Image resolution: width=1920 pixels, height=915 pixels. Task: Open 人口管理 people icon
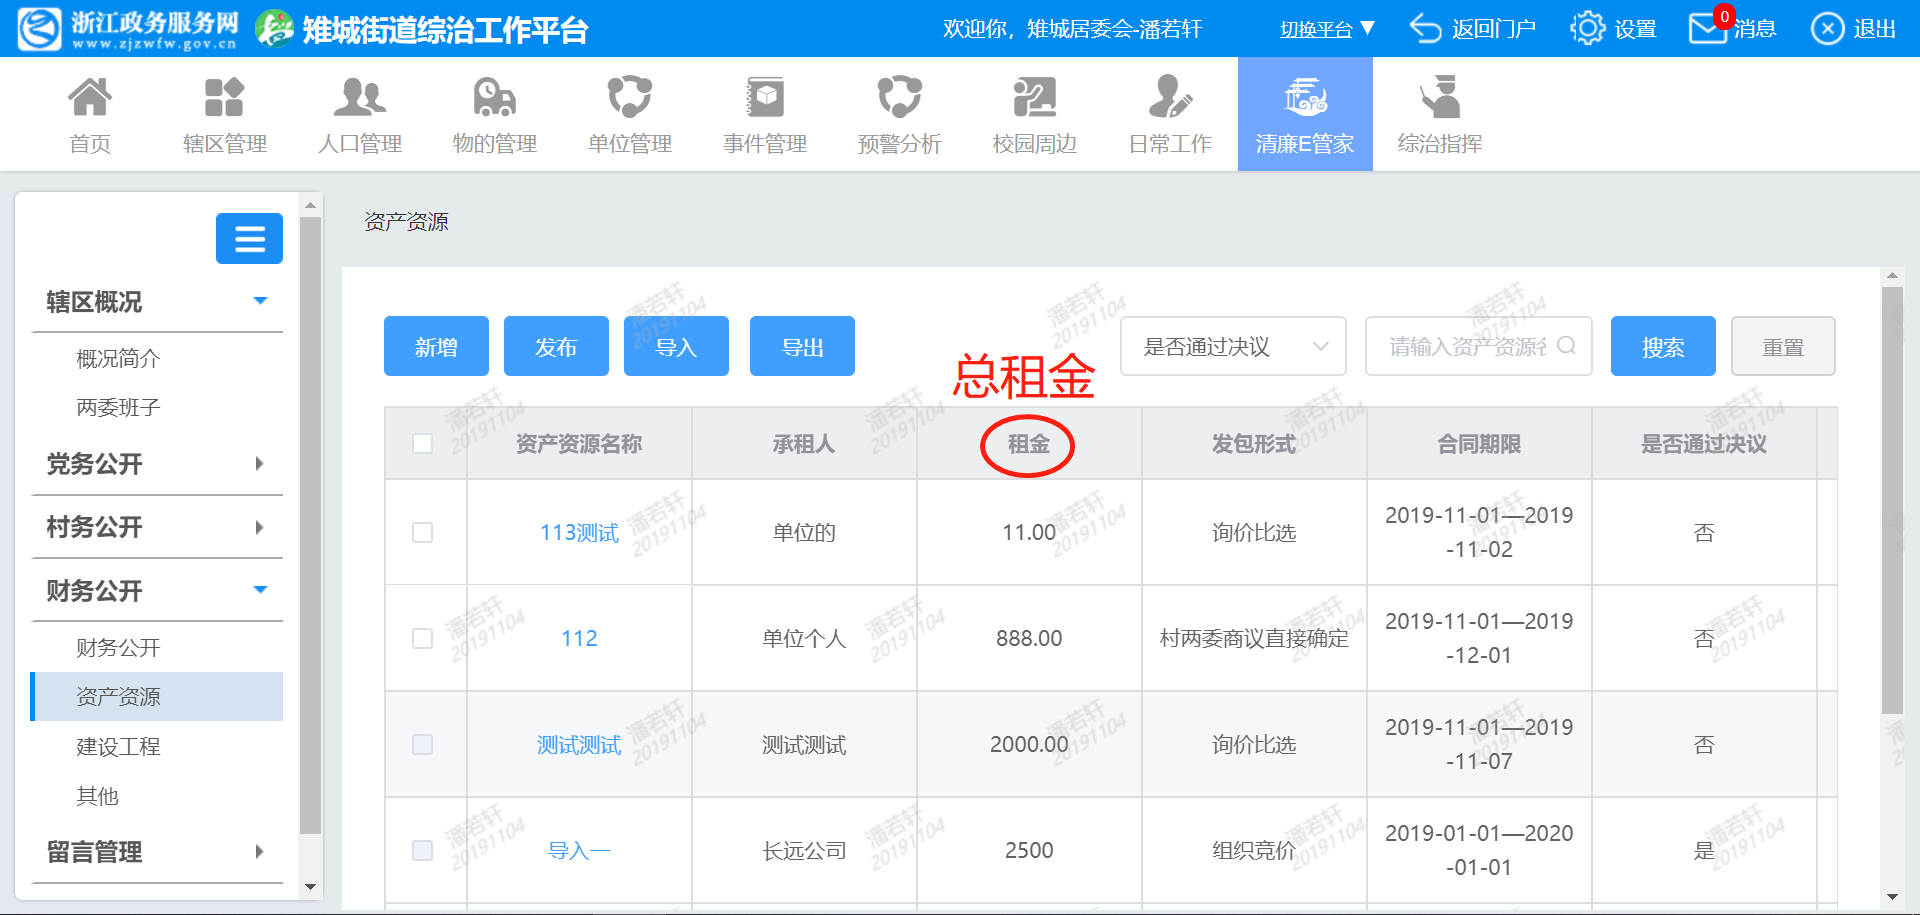pos(359,98)
